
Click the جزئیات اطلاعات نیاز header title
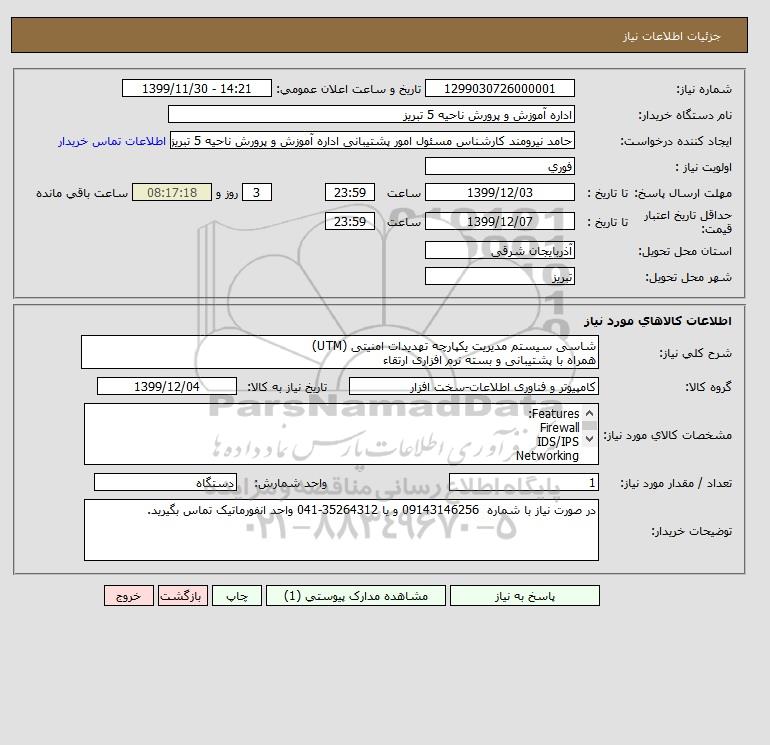[671, 36]
